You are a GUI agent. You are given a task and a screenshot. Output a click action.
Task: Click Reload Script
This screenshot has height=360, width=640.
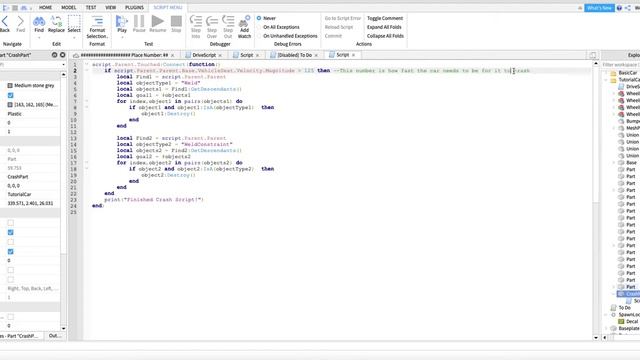tap(339, 27)
